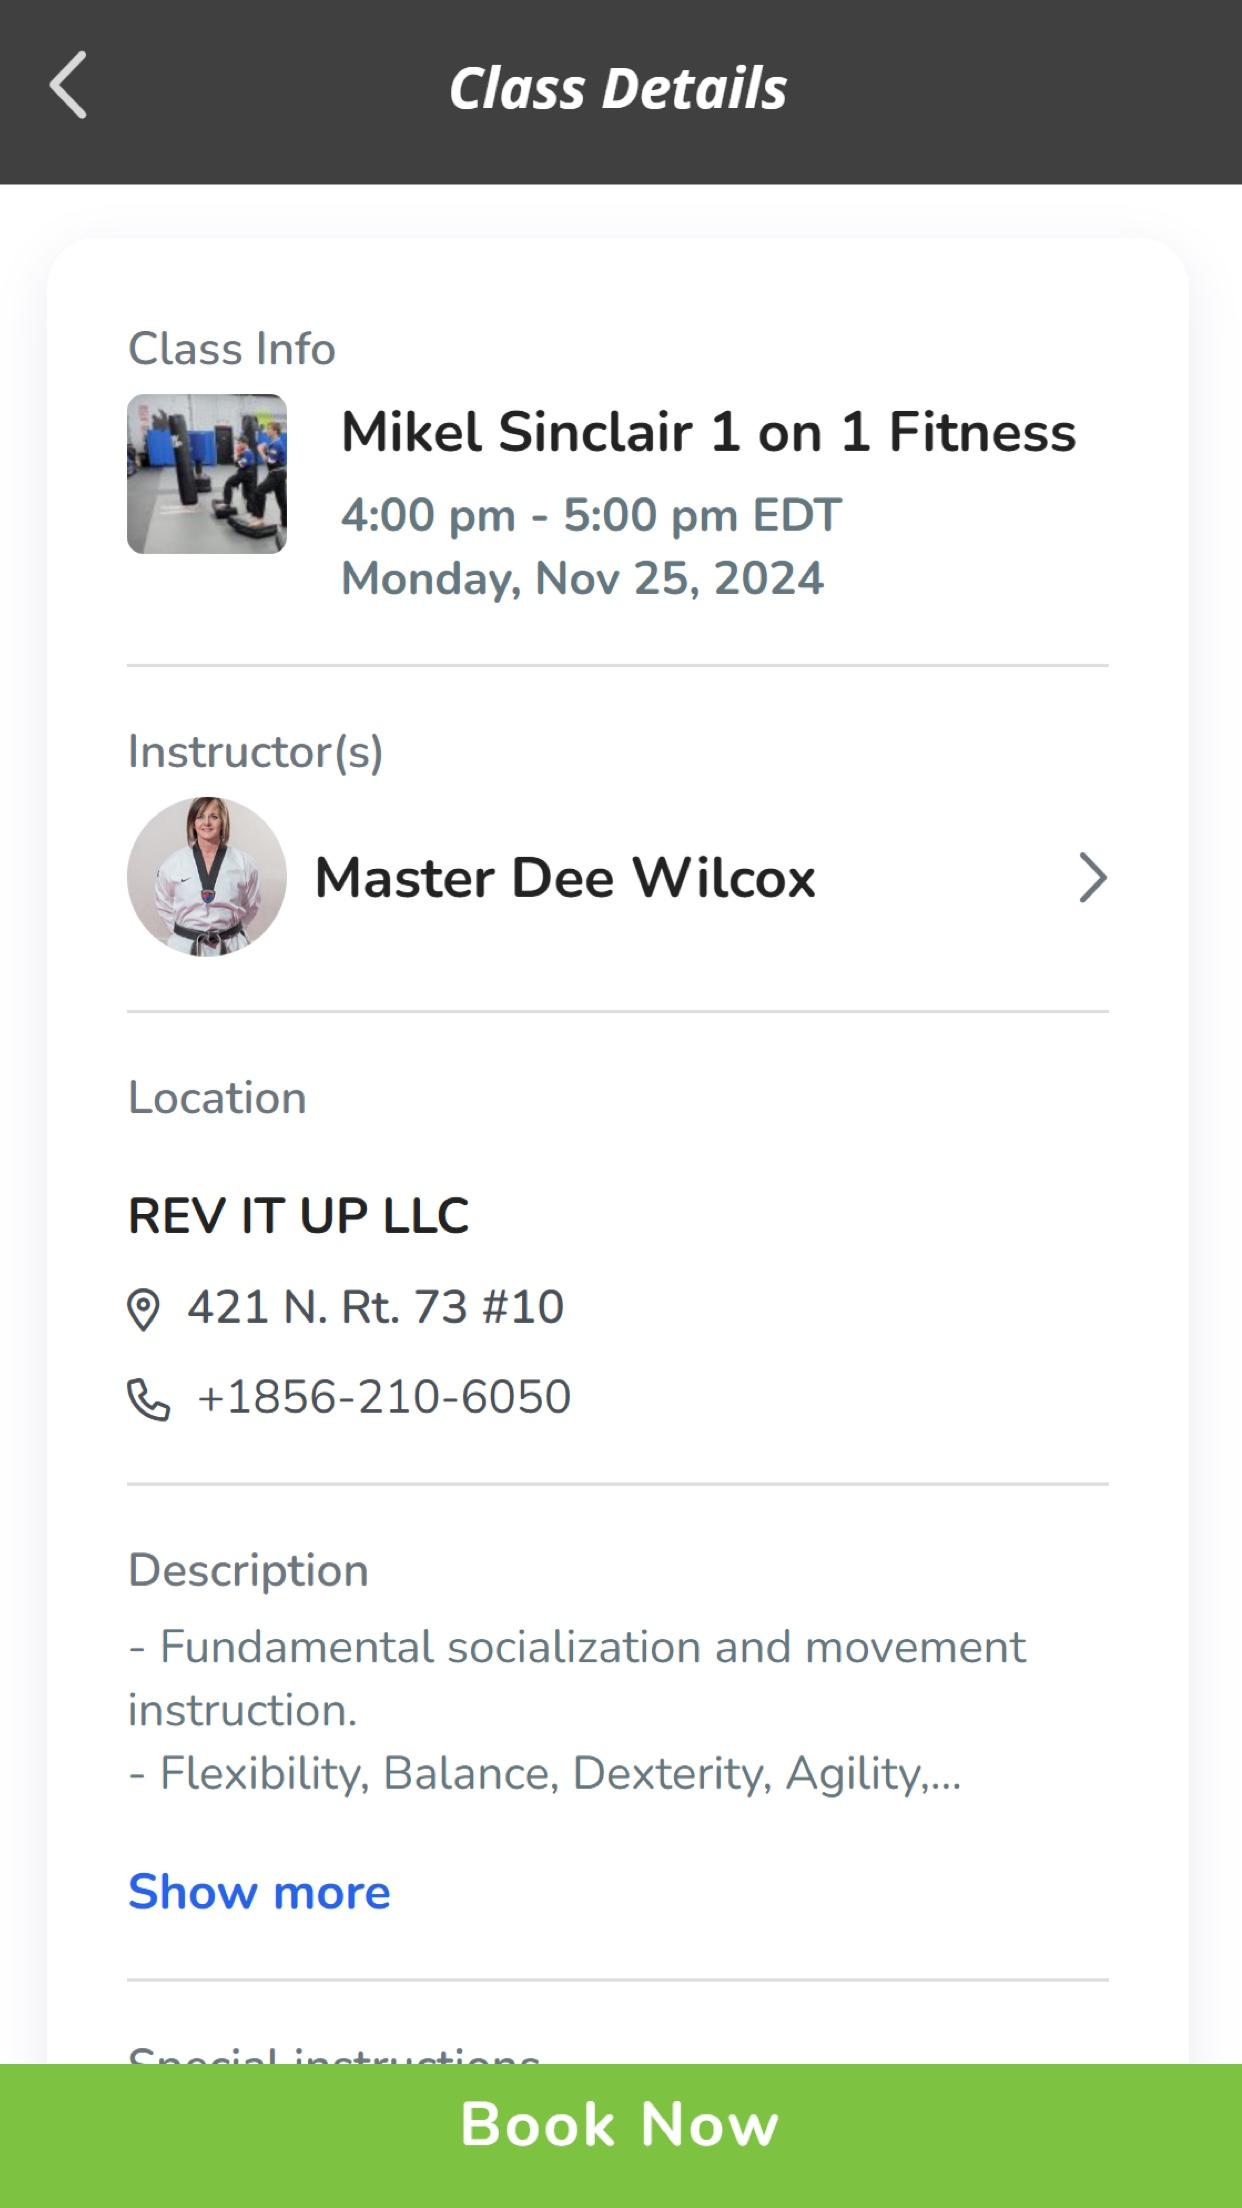This screenshot has width=1242, height=2208.
Task: Select the Master Dee Wilcox name
Action: click(x=565, y=878)
